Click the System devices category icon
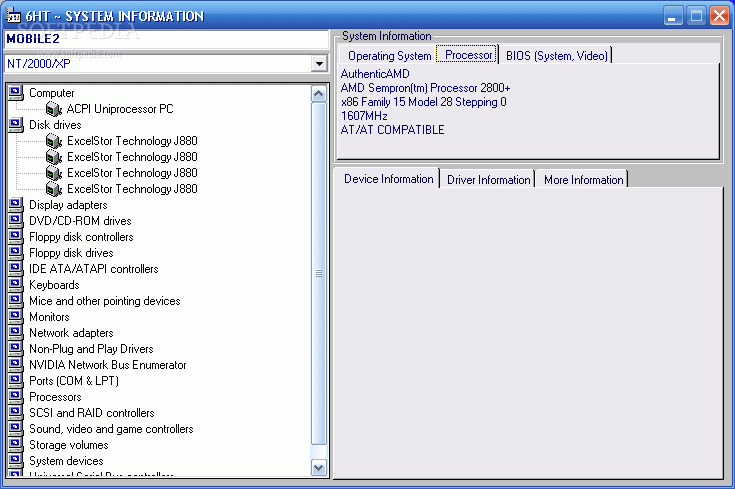The height and width of the screenshot is (489, 735). (15, 460)
